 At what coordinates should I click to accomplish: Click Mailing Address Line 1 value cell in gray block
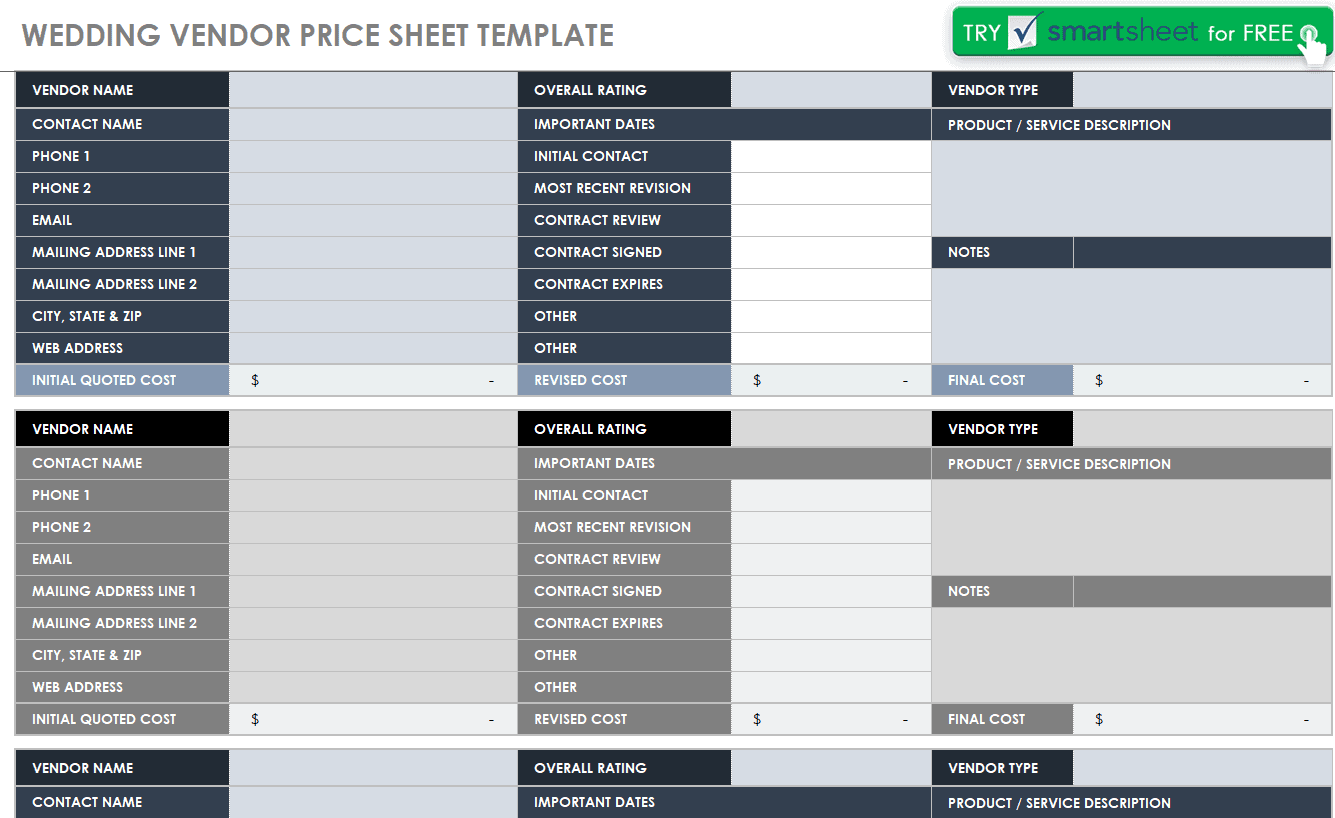click(373, 591)
